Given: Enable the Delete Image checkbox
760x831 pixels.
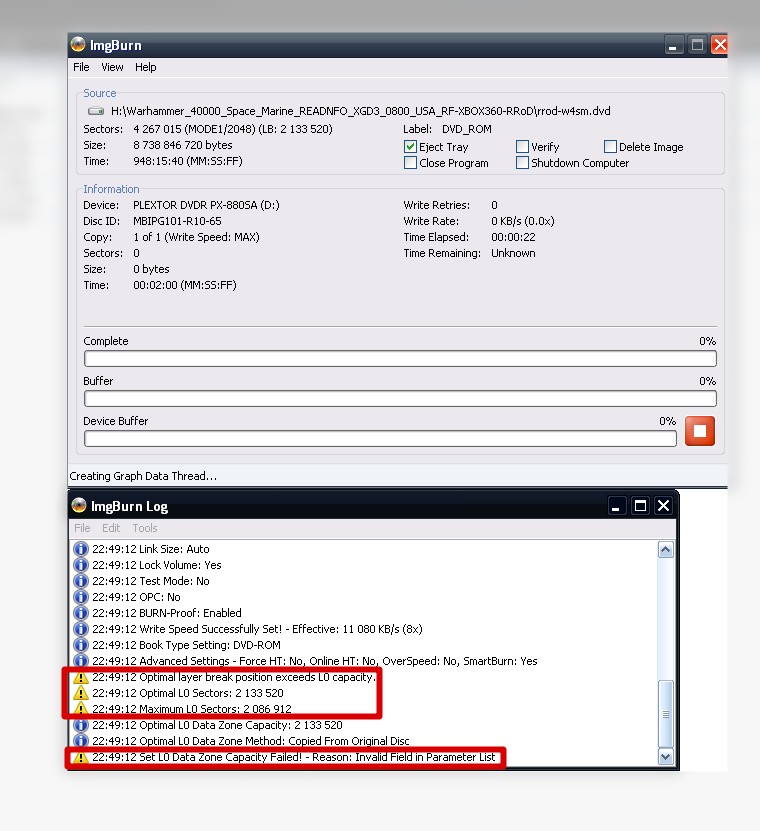Looking at the screenshot, I should click(611, 147).
